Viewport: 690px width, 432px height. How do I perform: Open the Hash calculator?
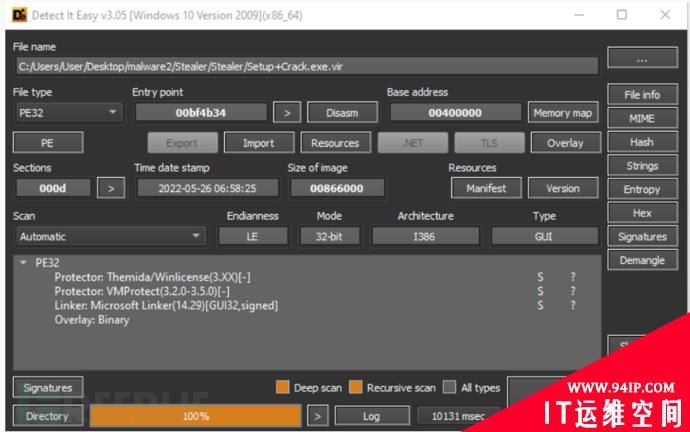(x=642, y=142)
